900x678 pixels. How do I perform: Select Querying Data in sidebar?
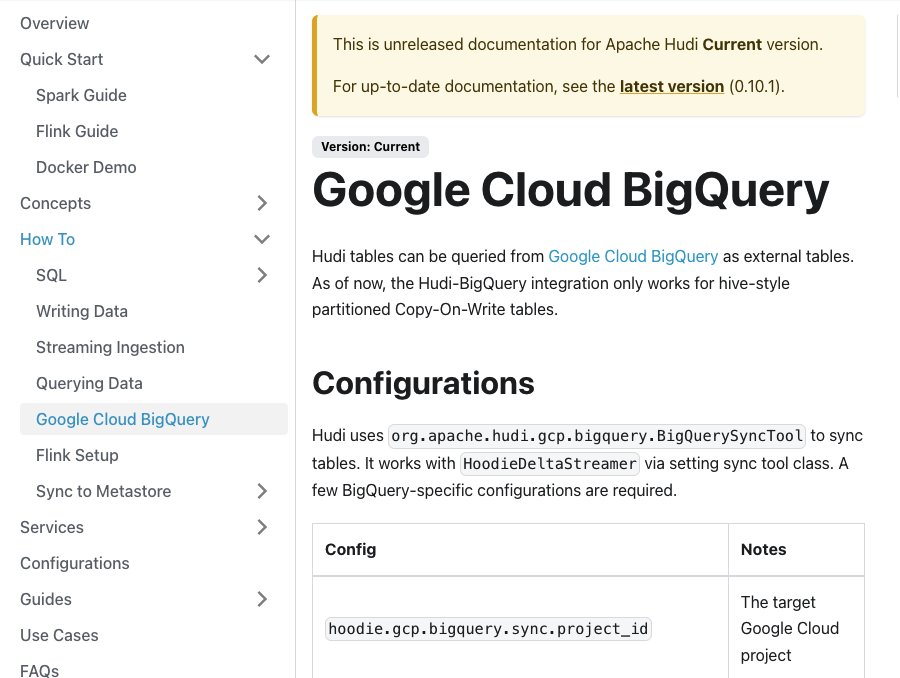point(89,383)
